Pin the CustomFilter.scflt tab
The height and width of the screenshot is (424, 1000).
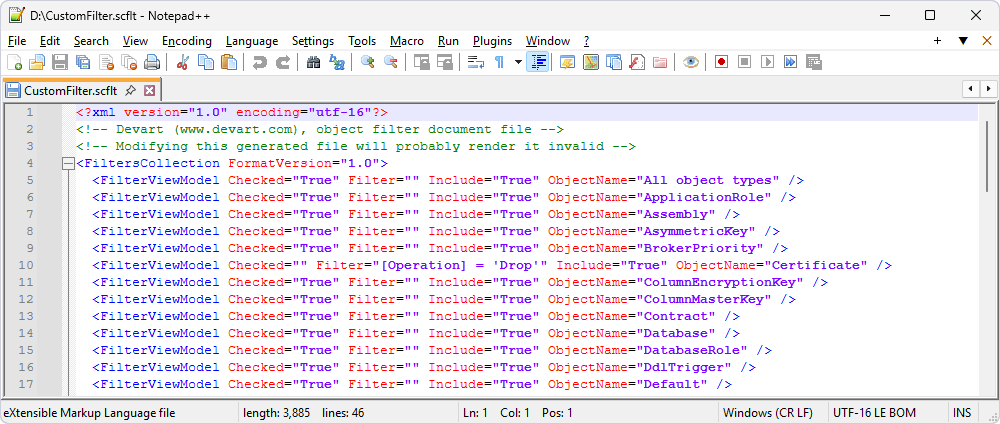(131, 90)
